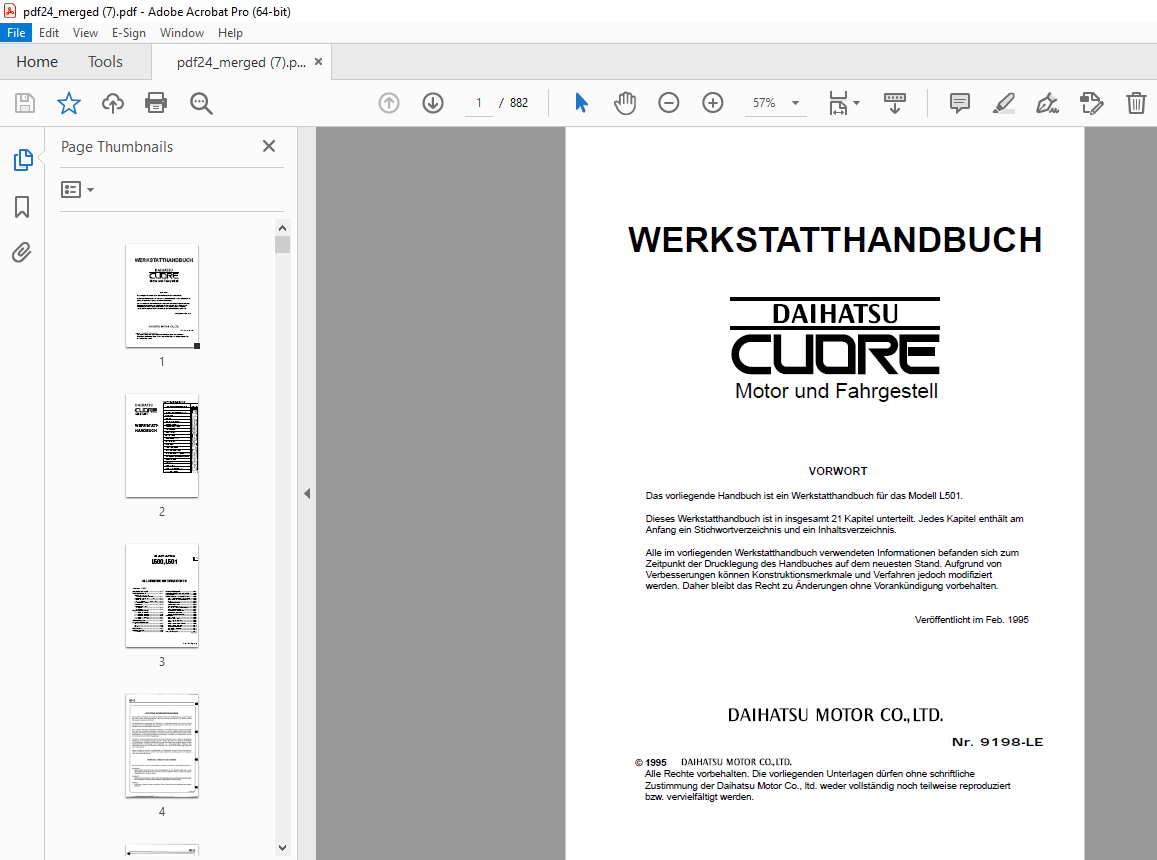Click thumbnails scrollbar down arrow

[x=283, y=848]
